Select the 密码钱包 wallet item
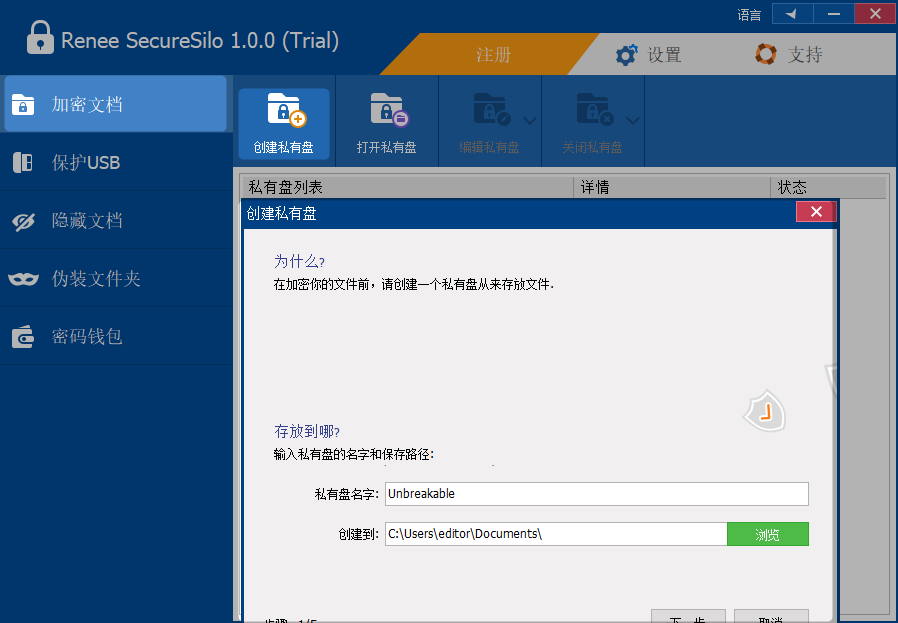 click(115, 336)
